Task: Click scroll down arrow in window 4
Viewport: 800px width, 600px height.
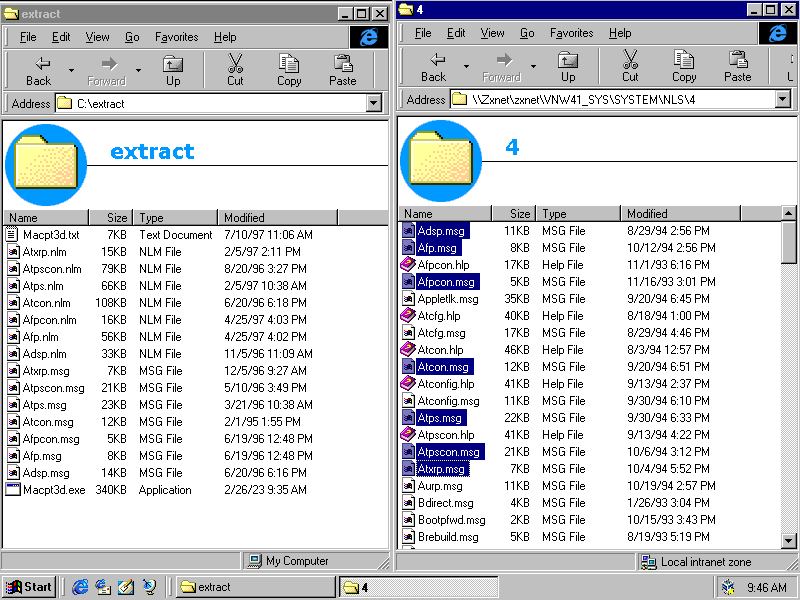Action: click(x=788, y=540)
